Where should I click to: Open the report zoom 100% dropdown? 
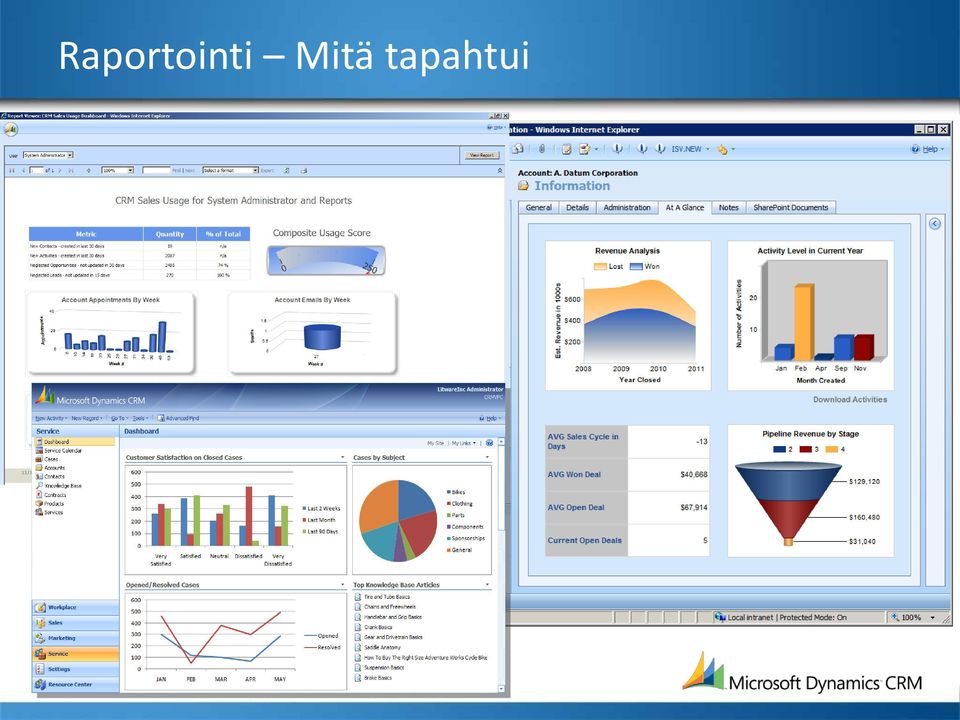click(x=118, y=170)
